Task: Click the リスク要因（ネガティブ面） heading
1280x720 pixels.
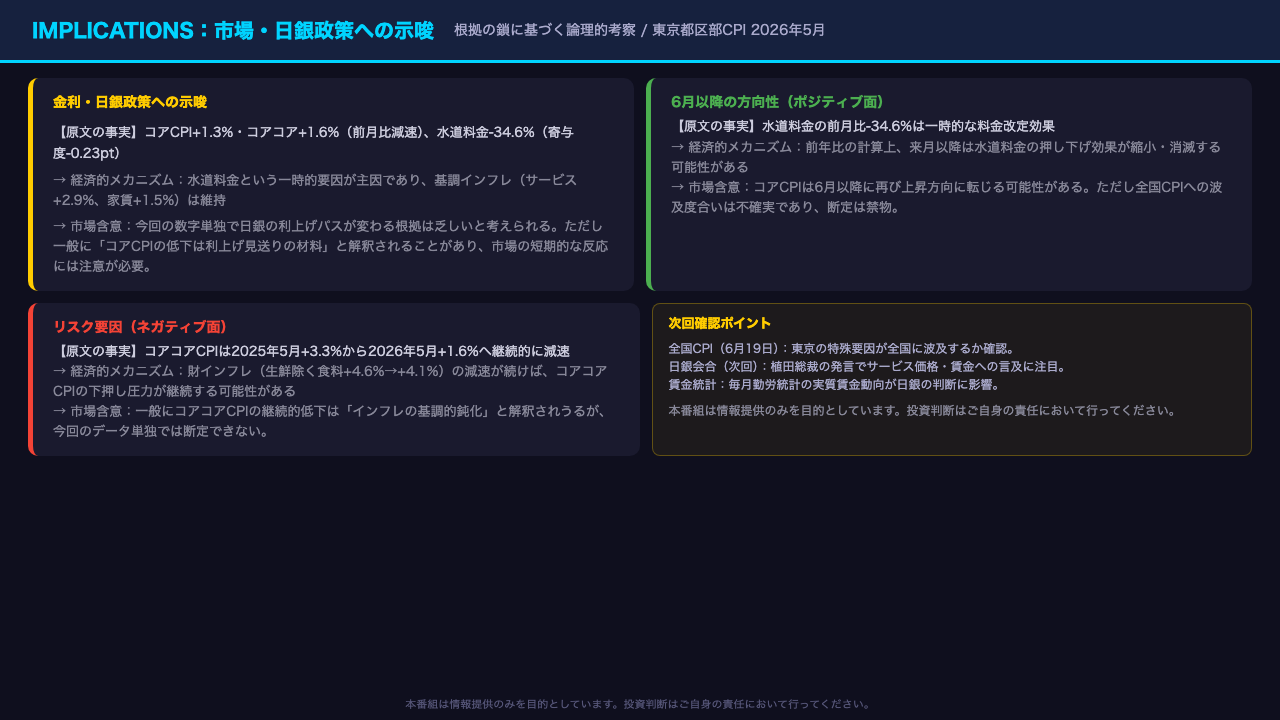Action: click(x=141, y=327)
